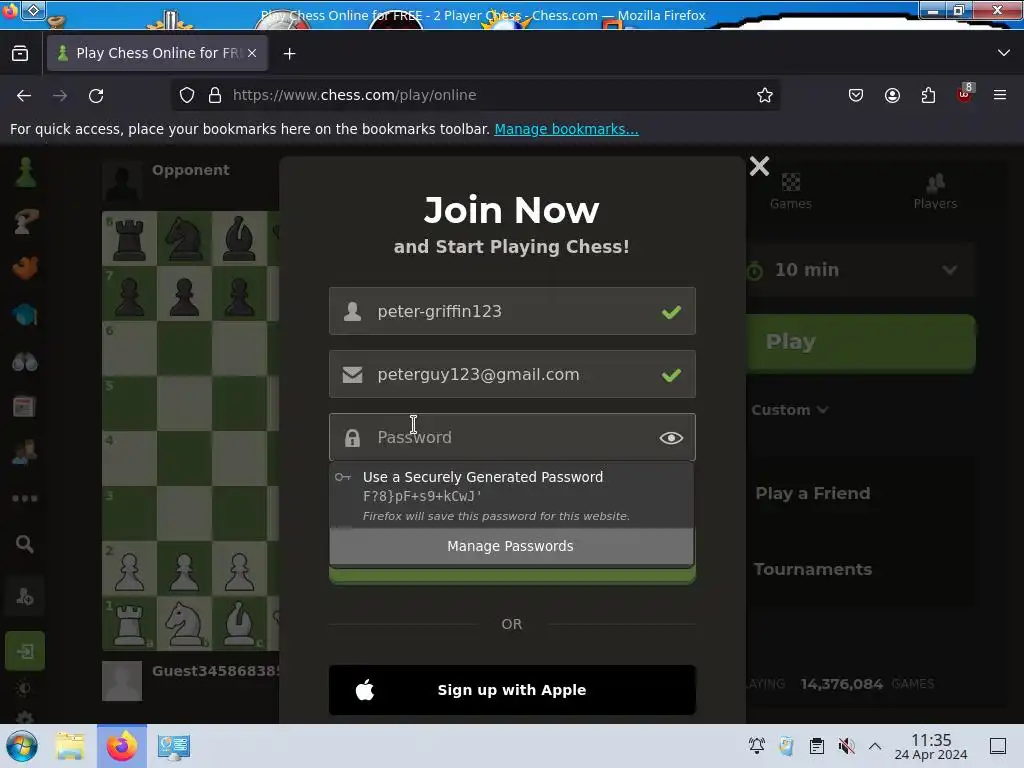Click the email field peterguy123@gmail.com

pyautogui.click(x=512, y=374)
